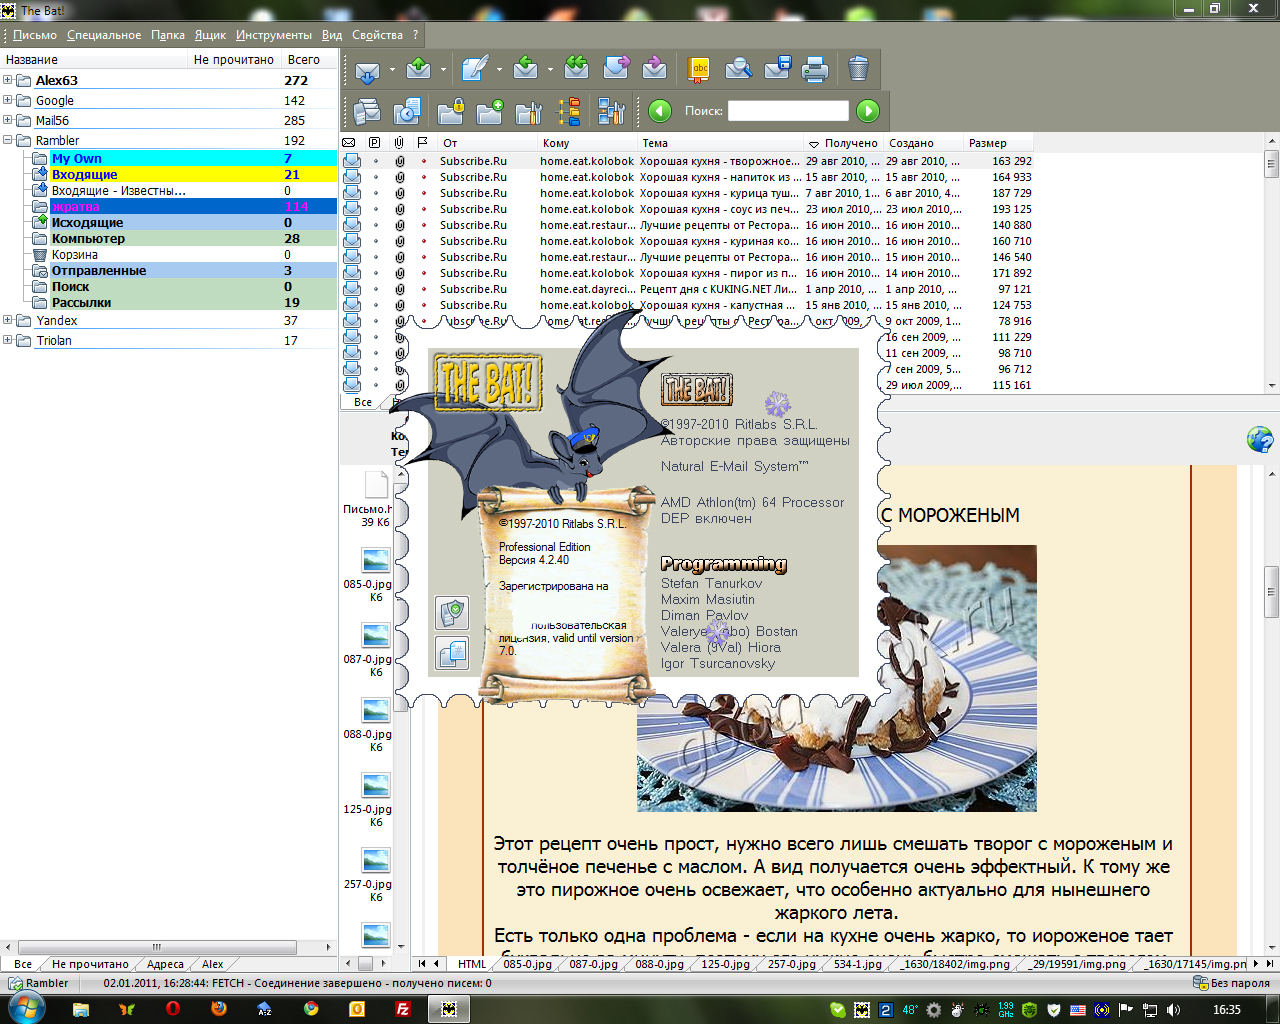This screenshot has width=1280, height=1024.
Task: Reply to the selected message
Action: [526, 69]
